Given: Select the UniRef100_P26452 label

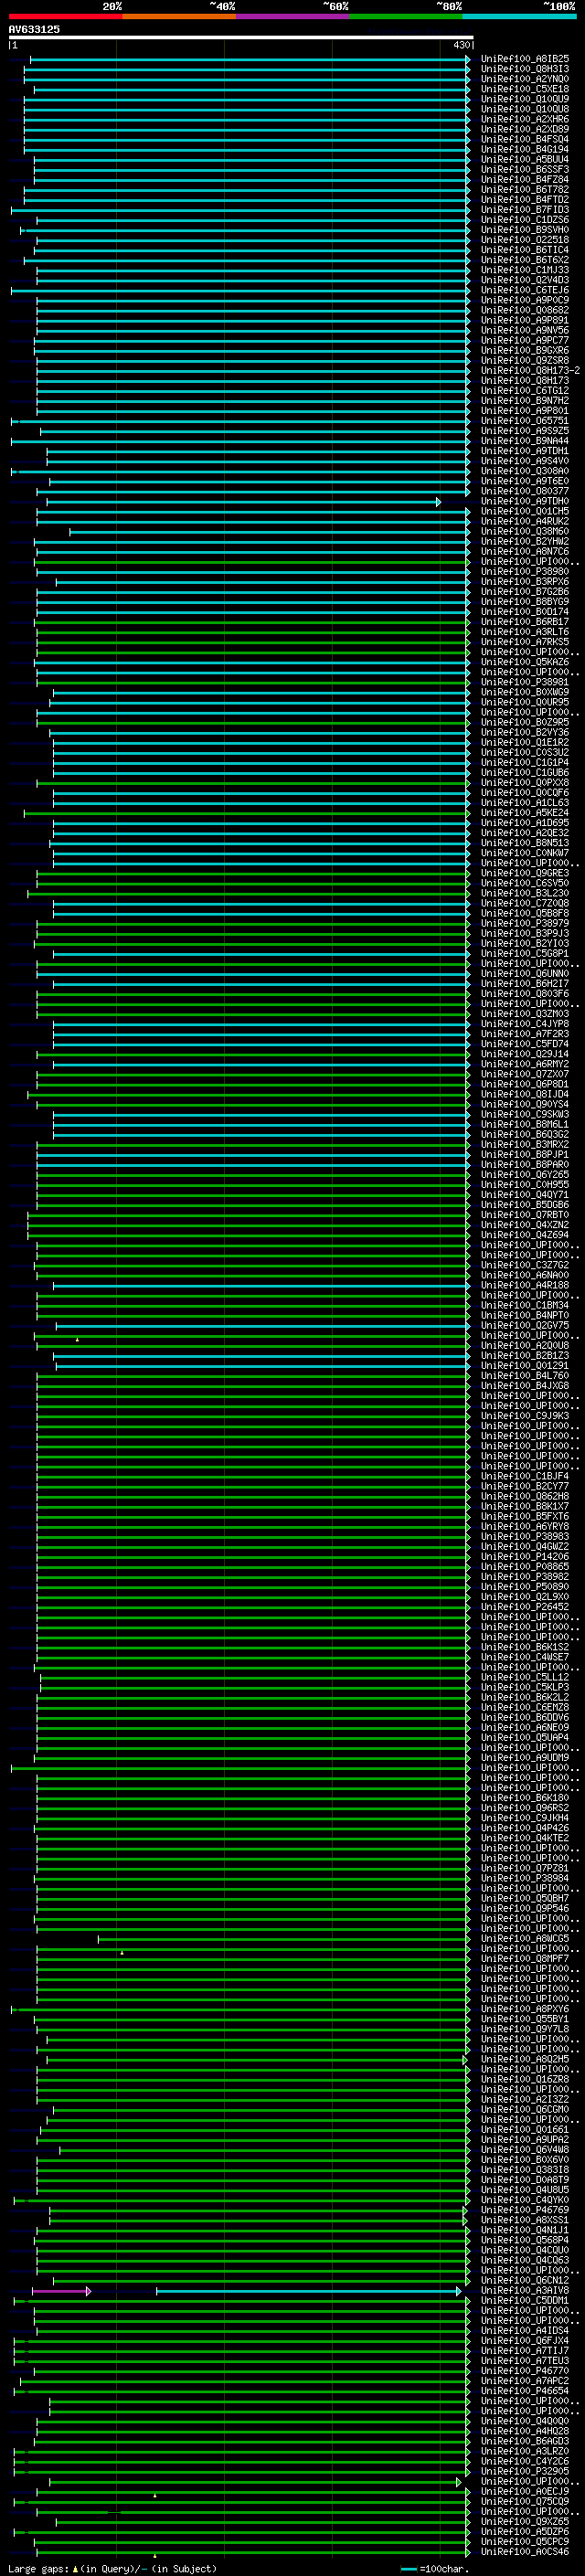Looking at the screenshot, I should [x=525, y=1607].
